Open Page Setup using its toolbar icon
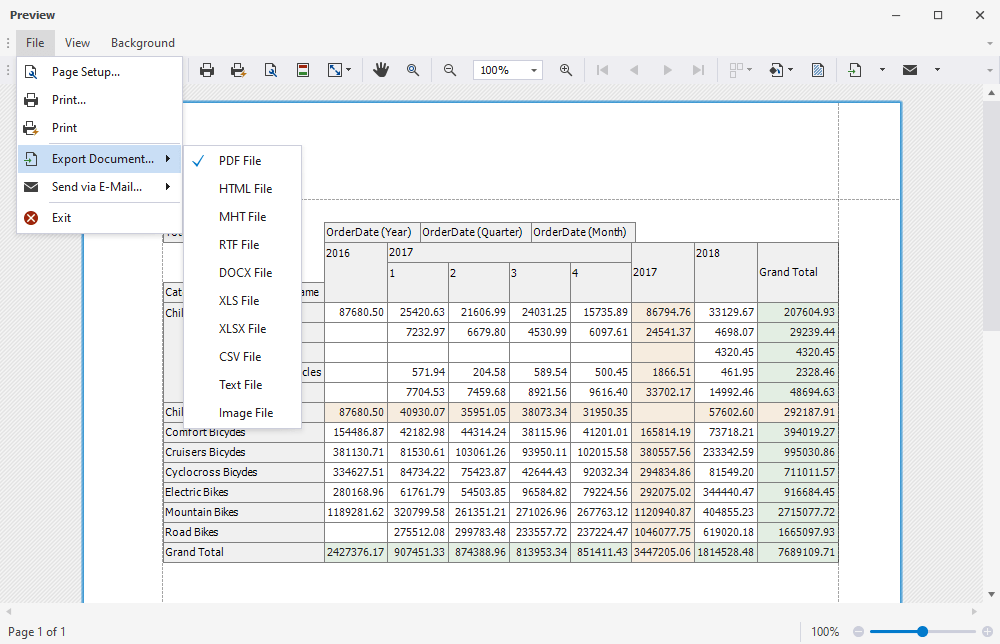 point(271,70)
